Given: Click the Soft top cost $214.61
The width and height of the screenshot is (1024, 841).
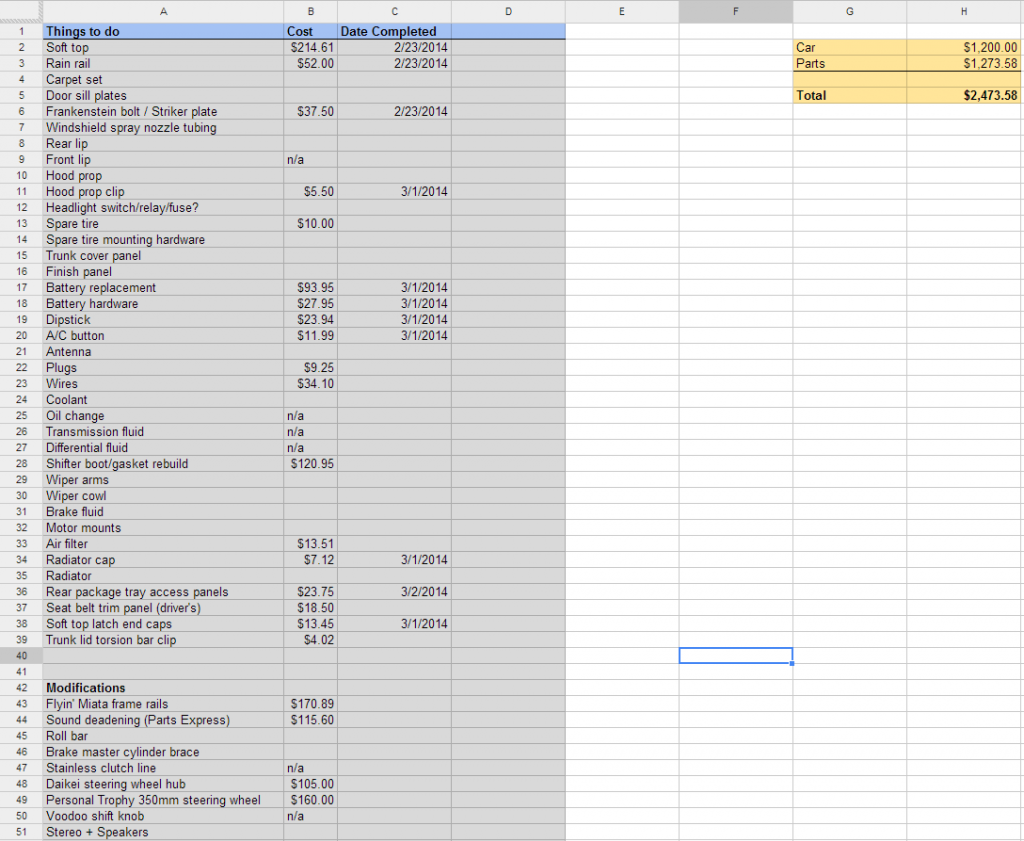Looking at the screenshot, I should pyautogui.click(x=310, y=47).
